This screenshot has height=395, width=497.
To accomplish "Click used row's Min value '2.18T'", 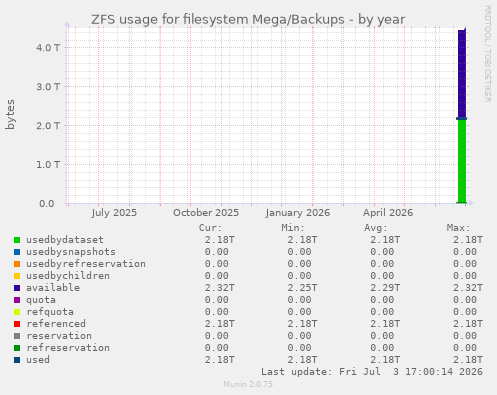I will coord(302,360).
